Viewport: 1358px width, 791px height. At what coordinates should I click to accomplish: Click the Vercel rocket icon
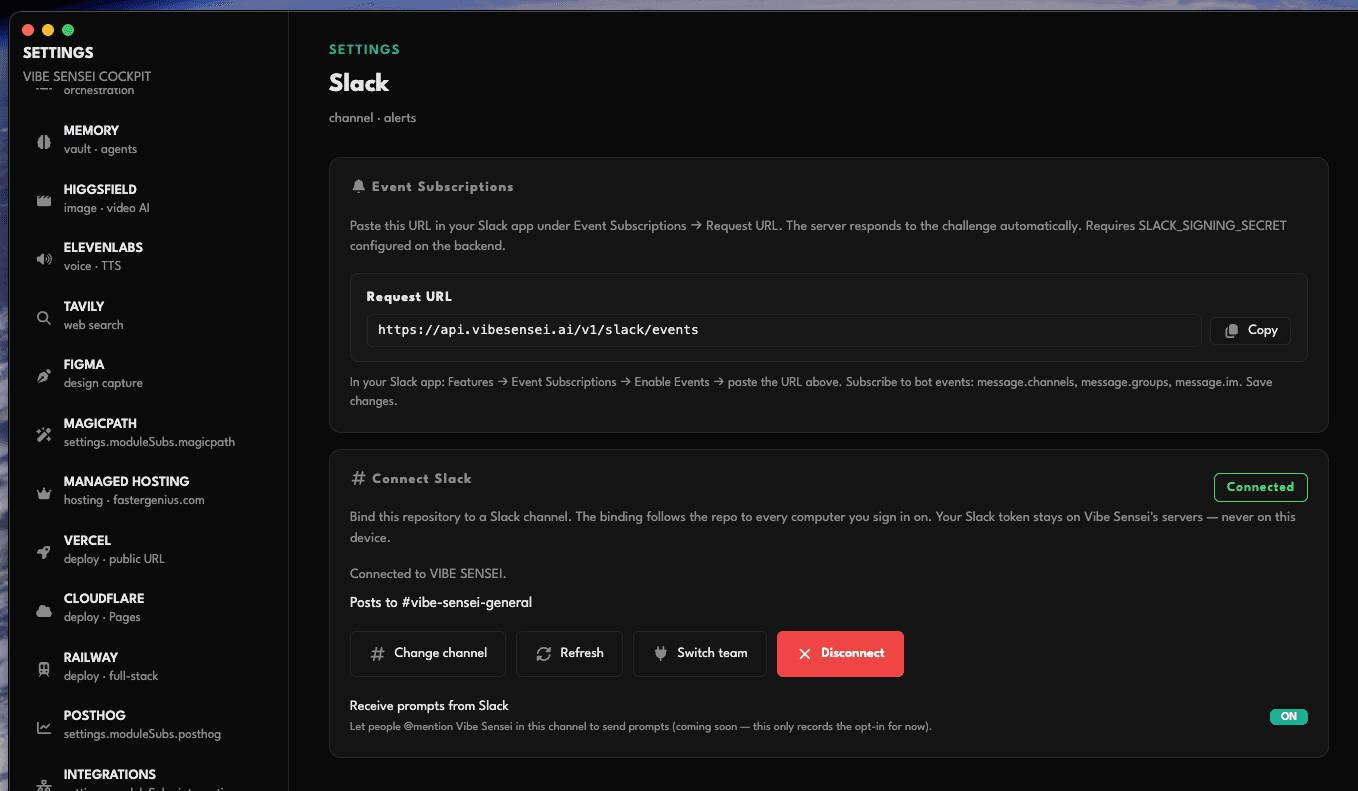pyautogui.click(x=44, y=552)
